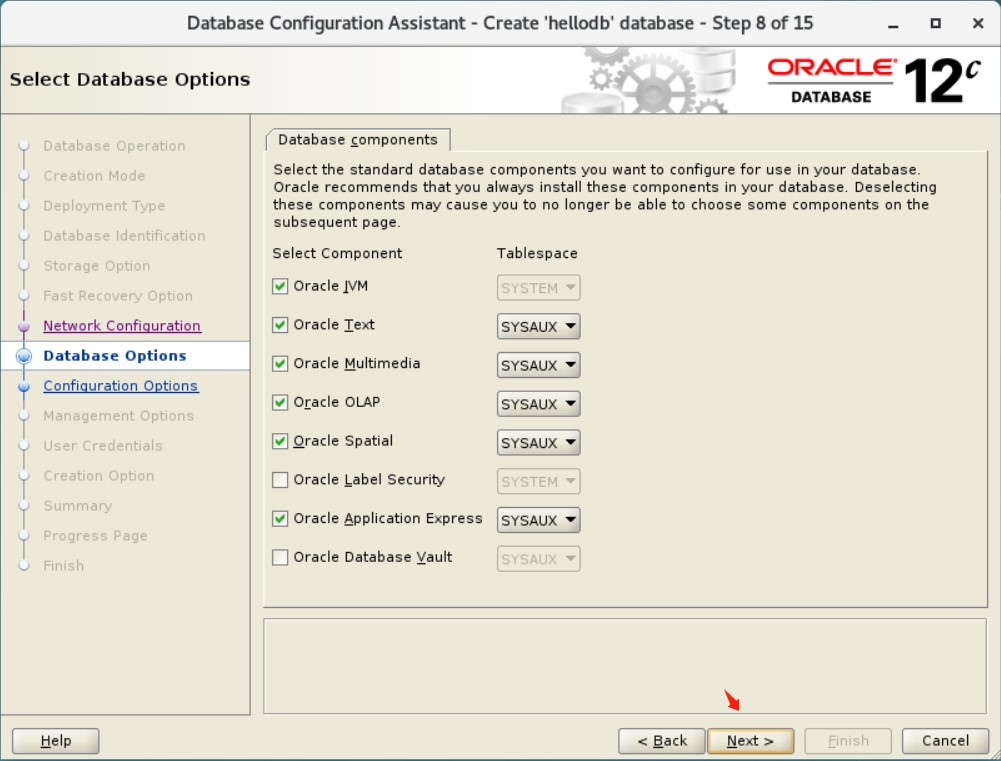Open Oracle OLAP tablespace dropdown

[x=538, y=404]
